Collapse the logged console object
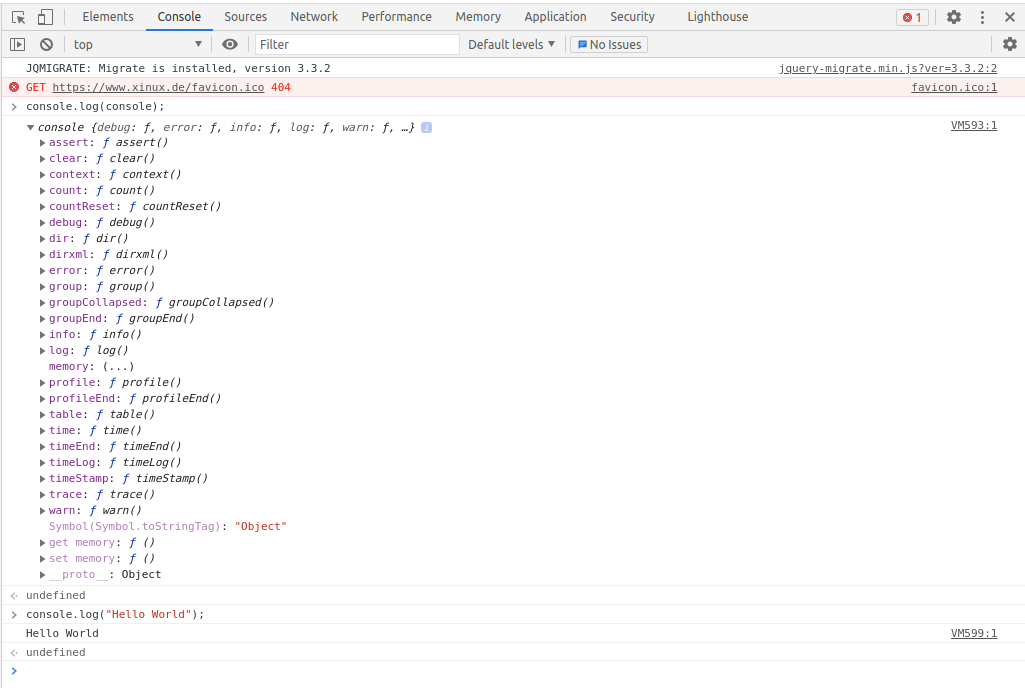The width and height of the screenshot is (1025, 688). click(30, 127)
